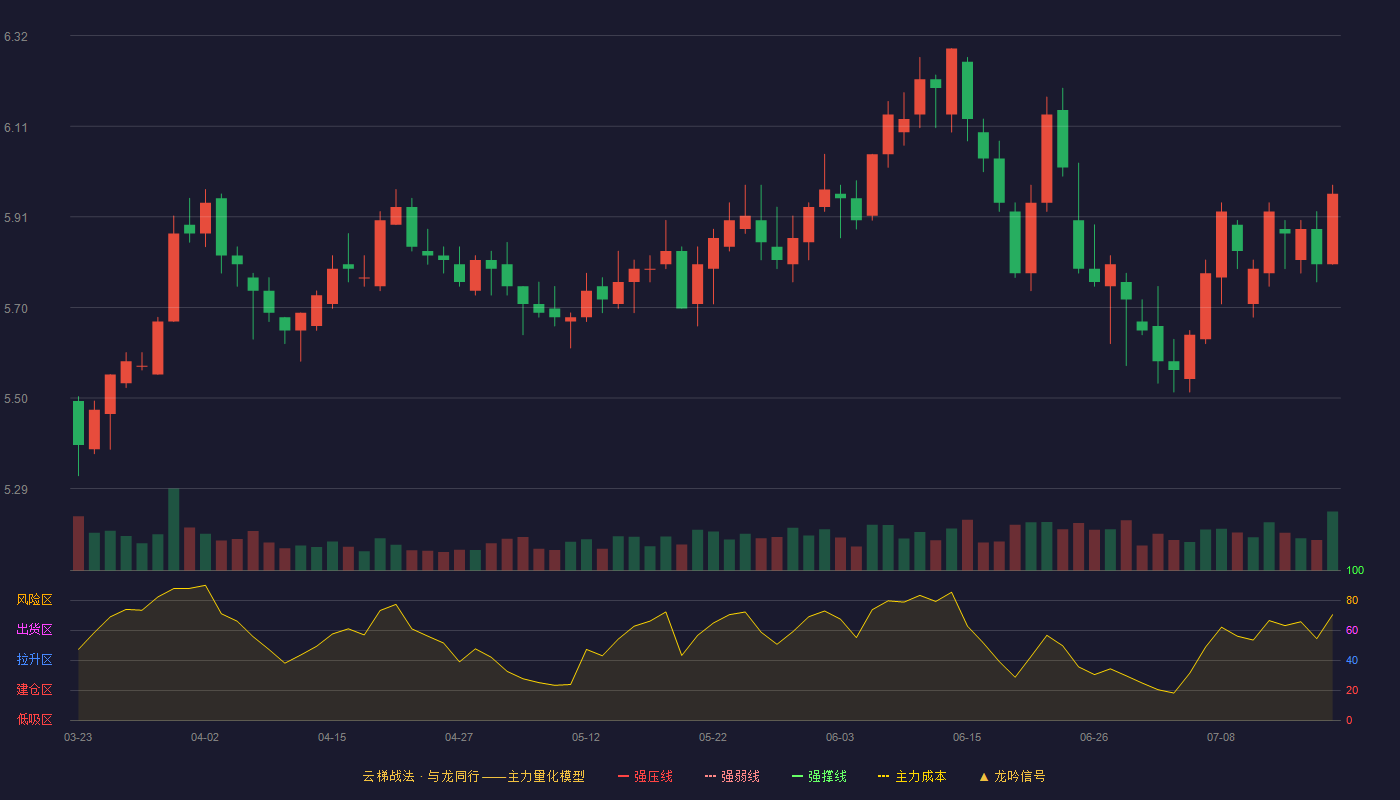Toggle the 主力成本 legend entry

(x=912, y=776)
